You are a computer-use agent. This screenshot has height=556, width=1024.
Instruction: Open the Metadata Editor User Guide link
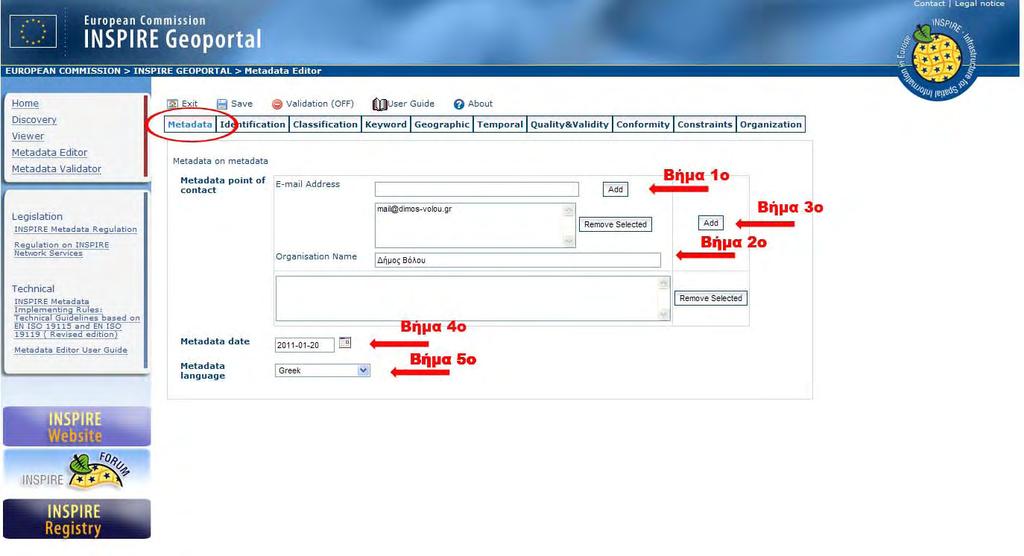(x=71, y=350)
